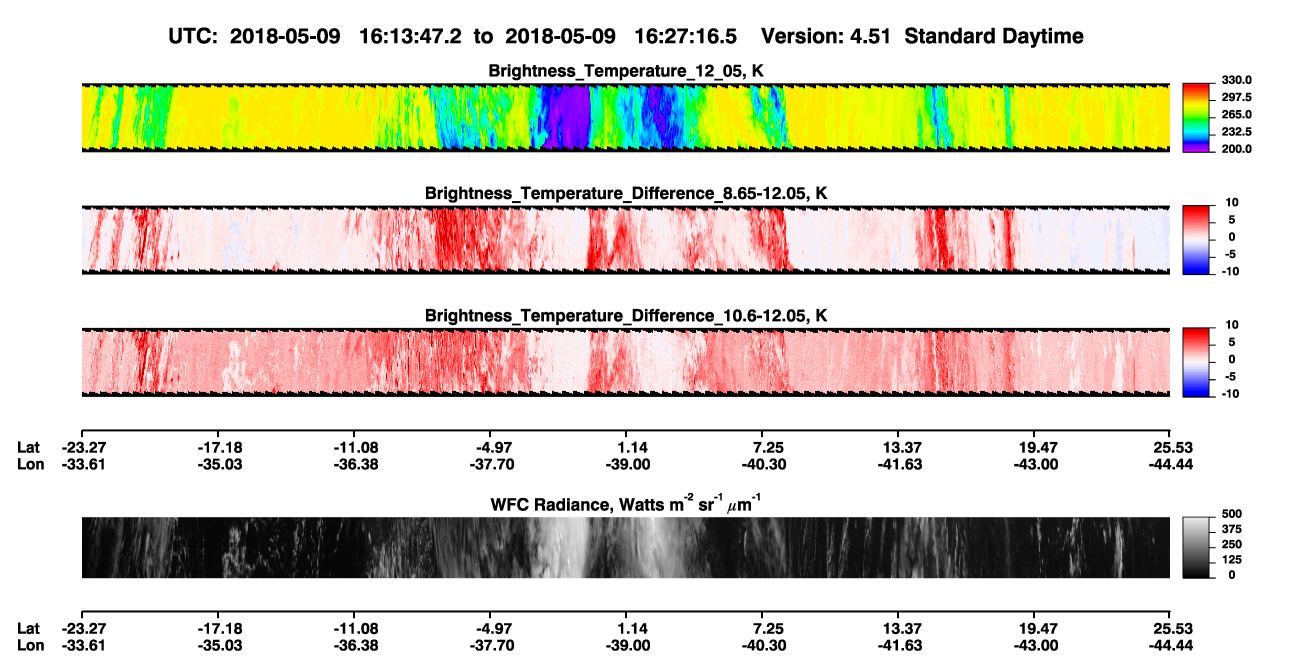The width and height of the screenshot is (1300, 667).
Task: Click the UTC end time 16:27:16.5
Action: (686, 37)
